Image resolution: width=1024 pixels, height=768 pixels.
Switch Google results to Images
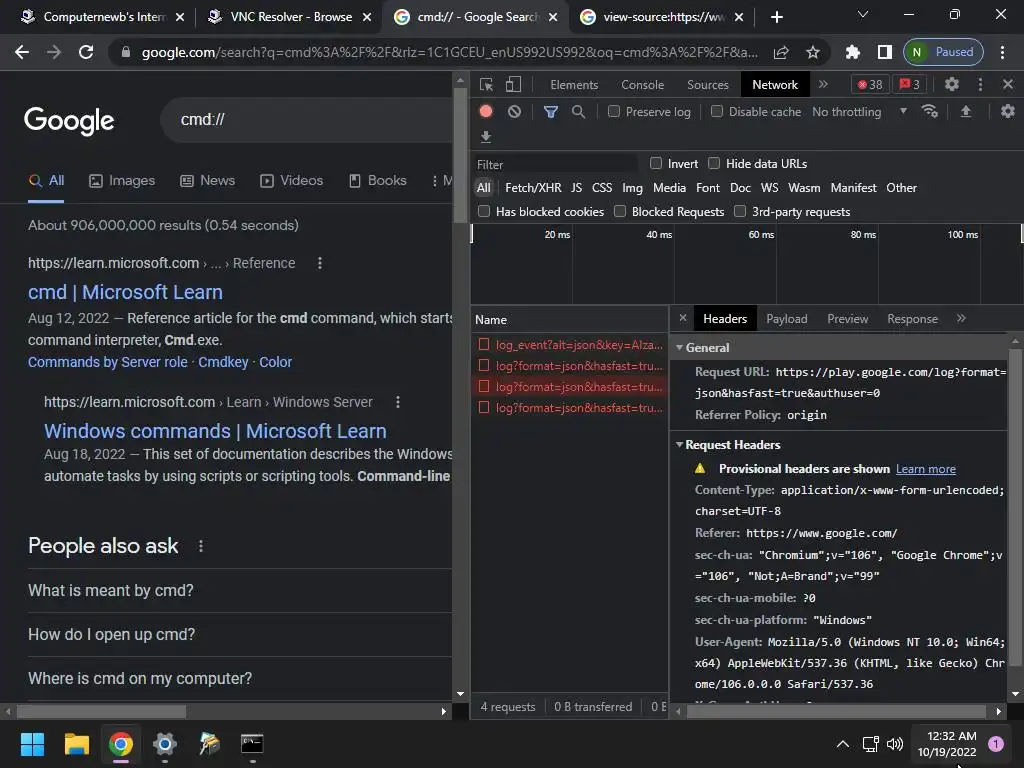122,181
